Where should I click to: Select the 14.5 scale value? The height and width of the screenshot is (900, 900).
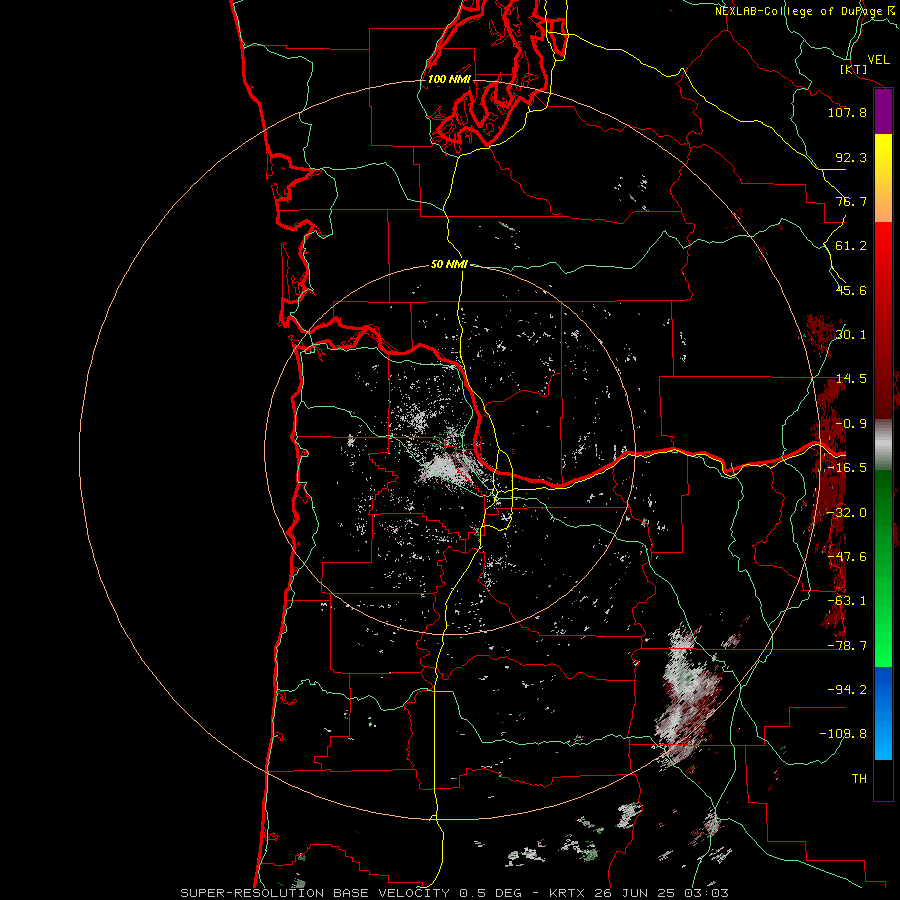pyautogui.click(x=851, y=379)
